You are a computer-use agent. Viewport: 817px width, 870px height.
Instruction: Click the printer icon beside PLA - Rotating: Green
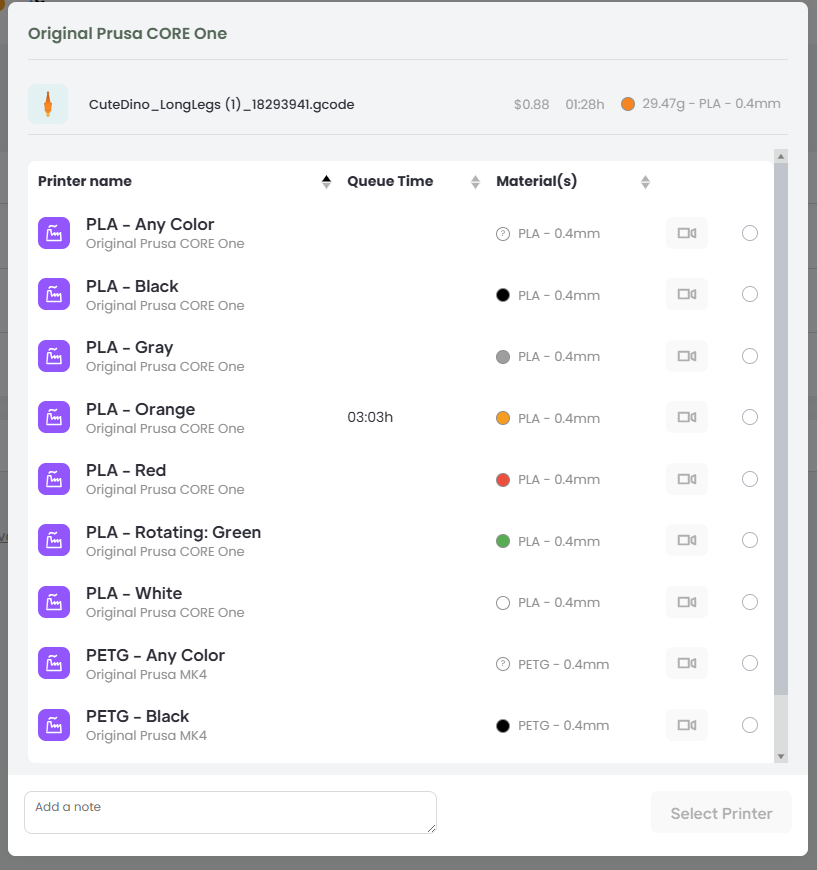click(x=54, y=541)
